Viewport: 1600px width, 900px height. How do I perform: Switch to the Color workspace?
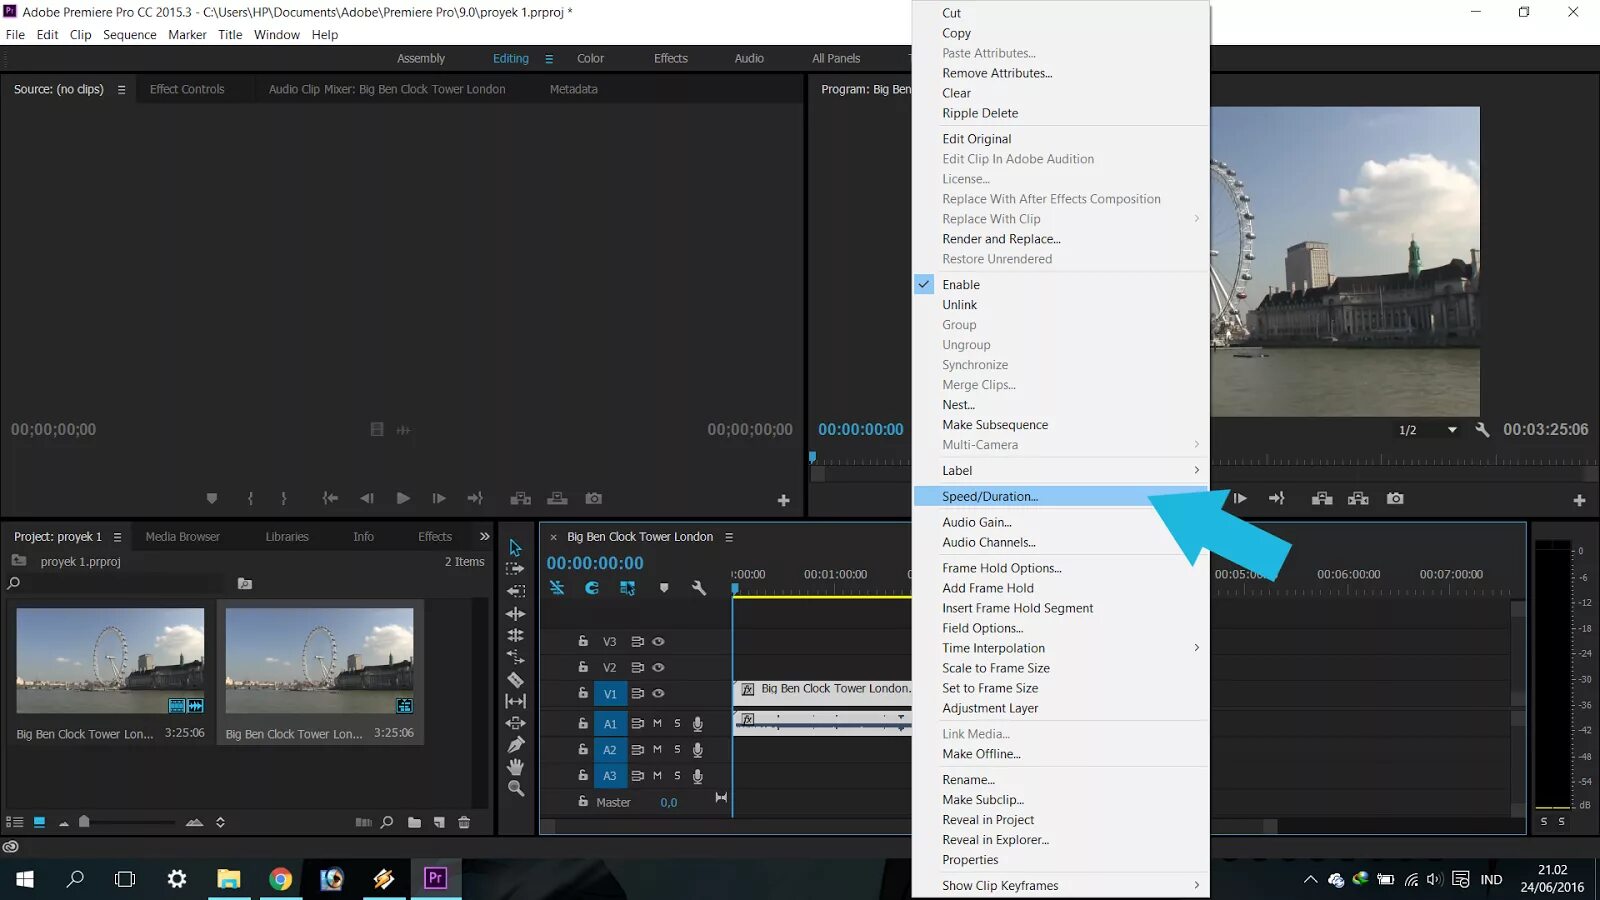[590, 59]
